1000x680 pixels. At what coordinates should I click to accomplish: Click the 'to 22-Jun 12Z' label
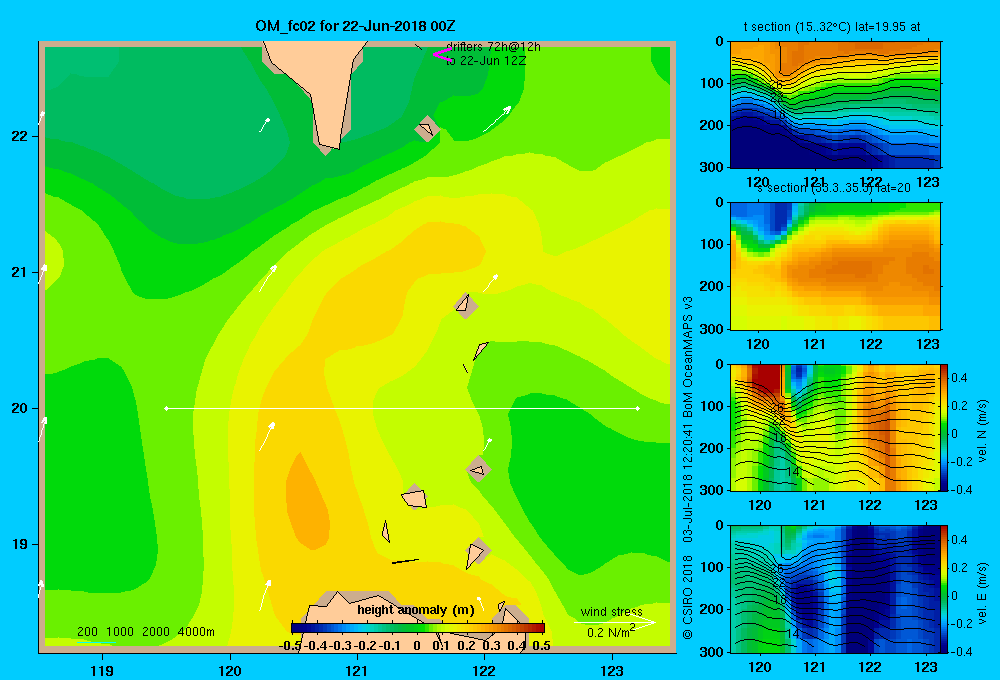[485, 61]
